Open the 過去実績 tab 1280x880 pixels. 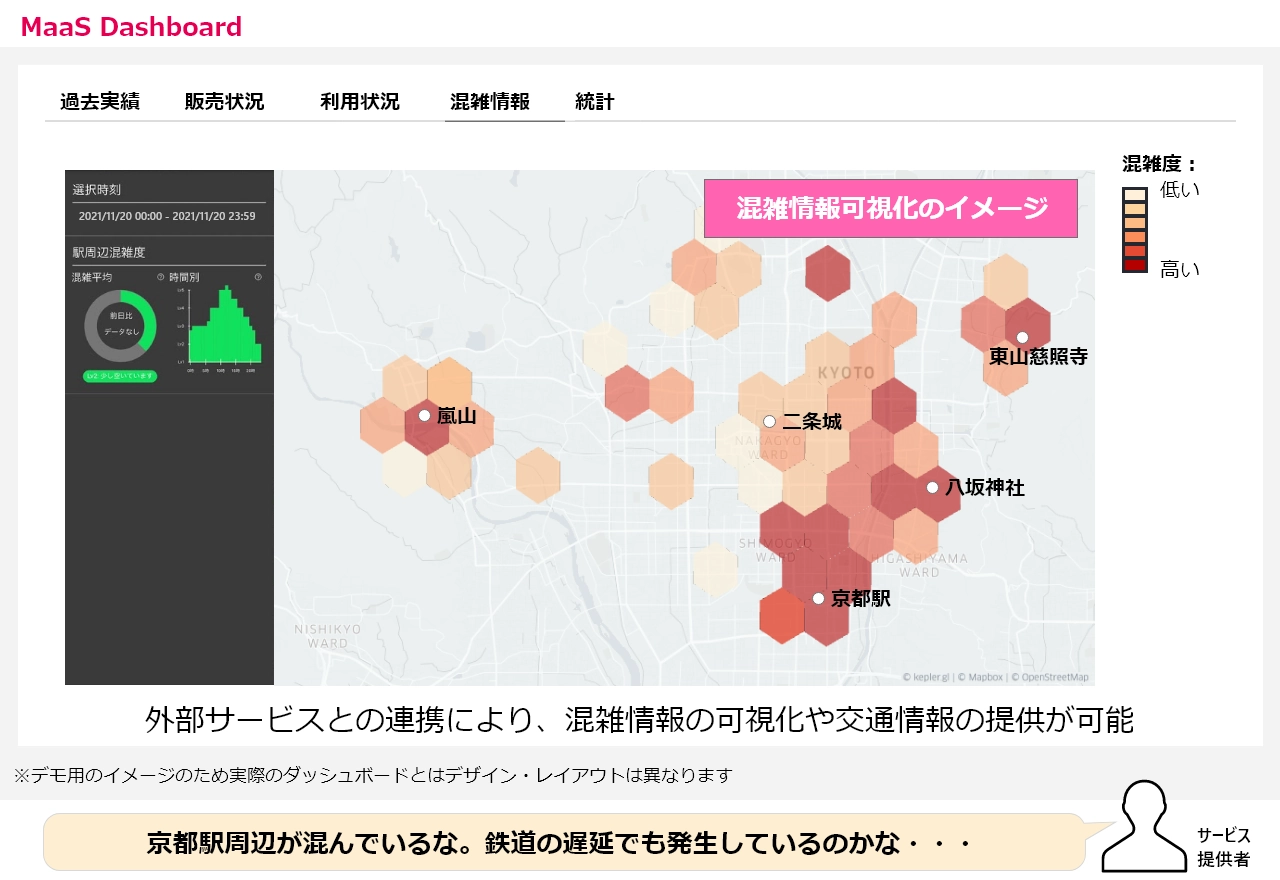coord(100,102)
